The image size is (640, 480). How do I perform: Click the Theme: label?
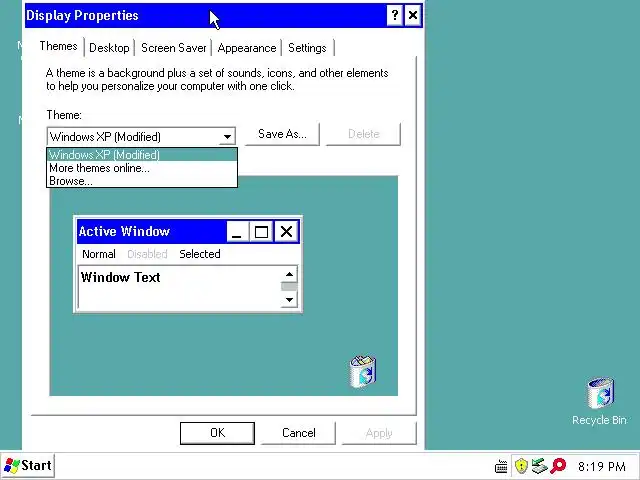(x=64, y=115)
